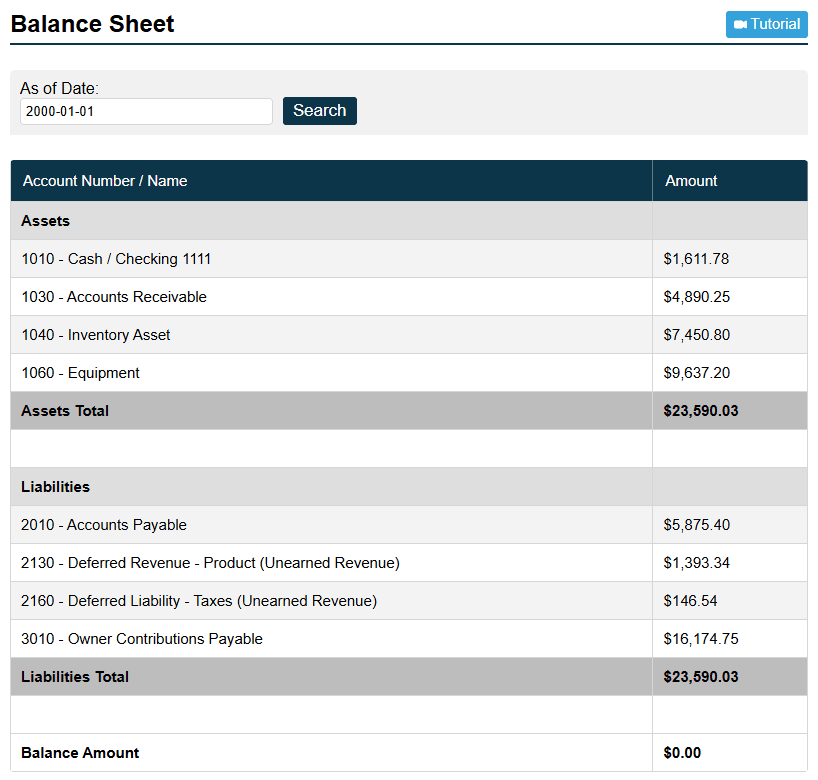Click the amount $7,450.80
818x780 pixels.
click(x=696, y=335)
